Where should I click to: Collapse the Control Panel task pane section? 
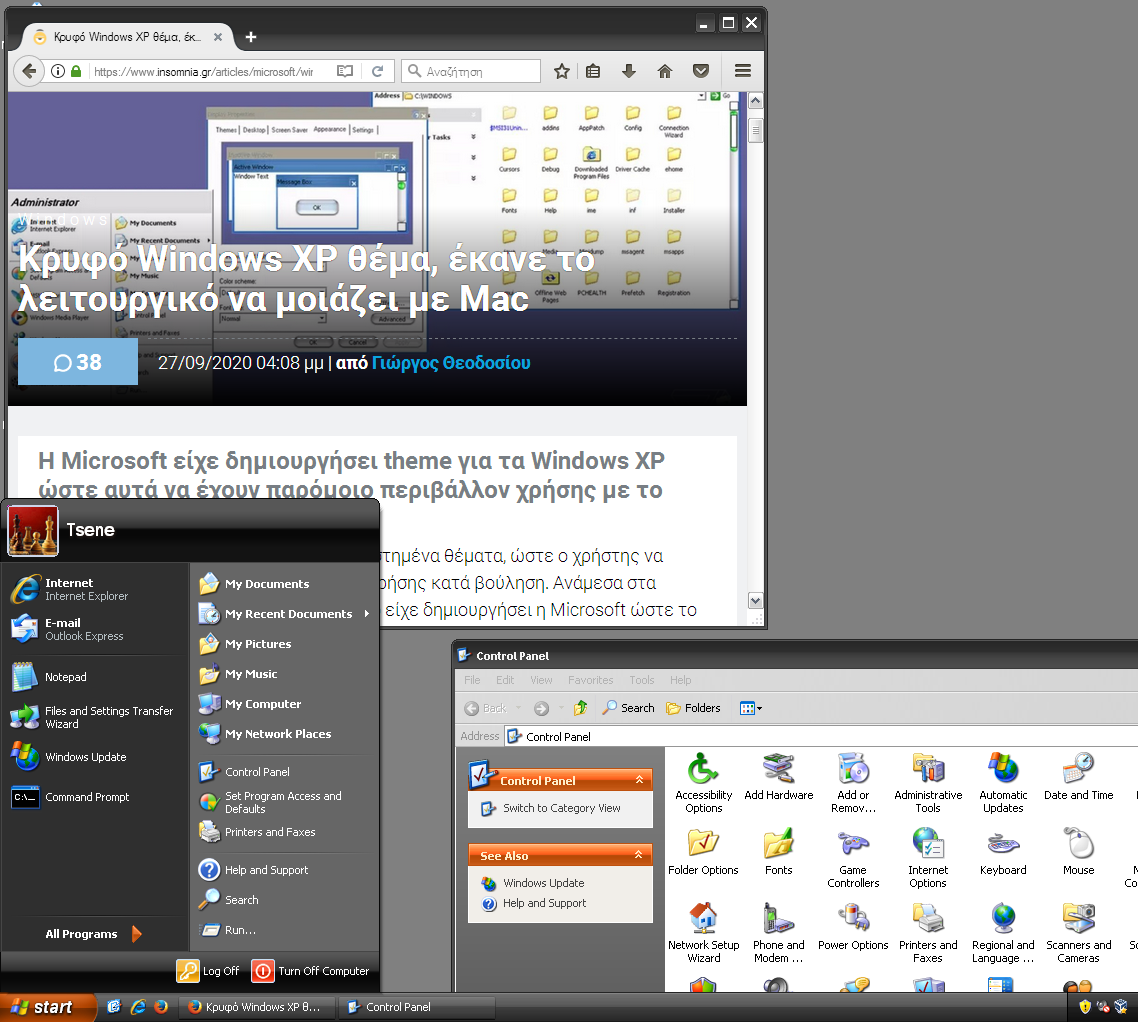pos(639,780)
